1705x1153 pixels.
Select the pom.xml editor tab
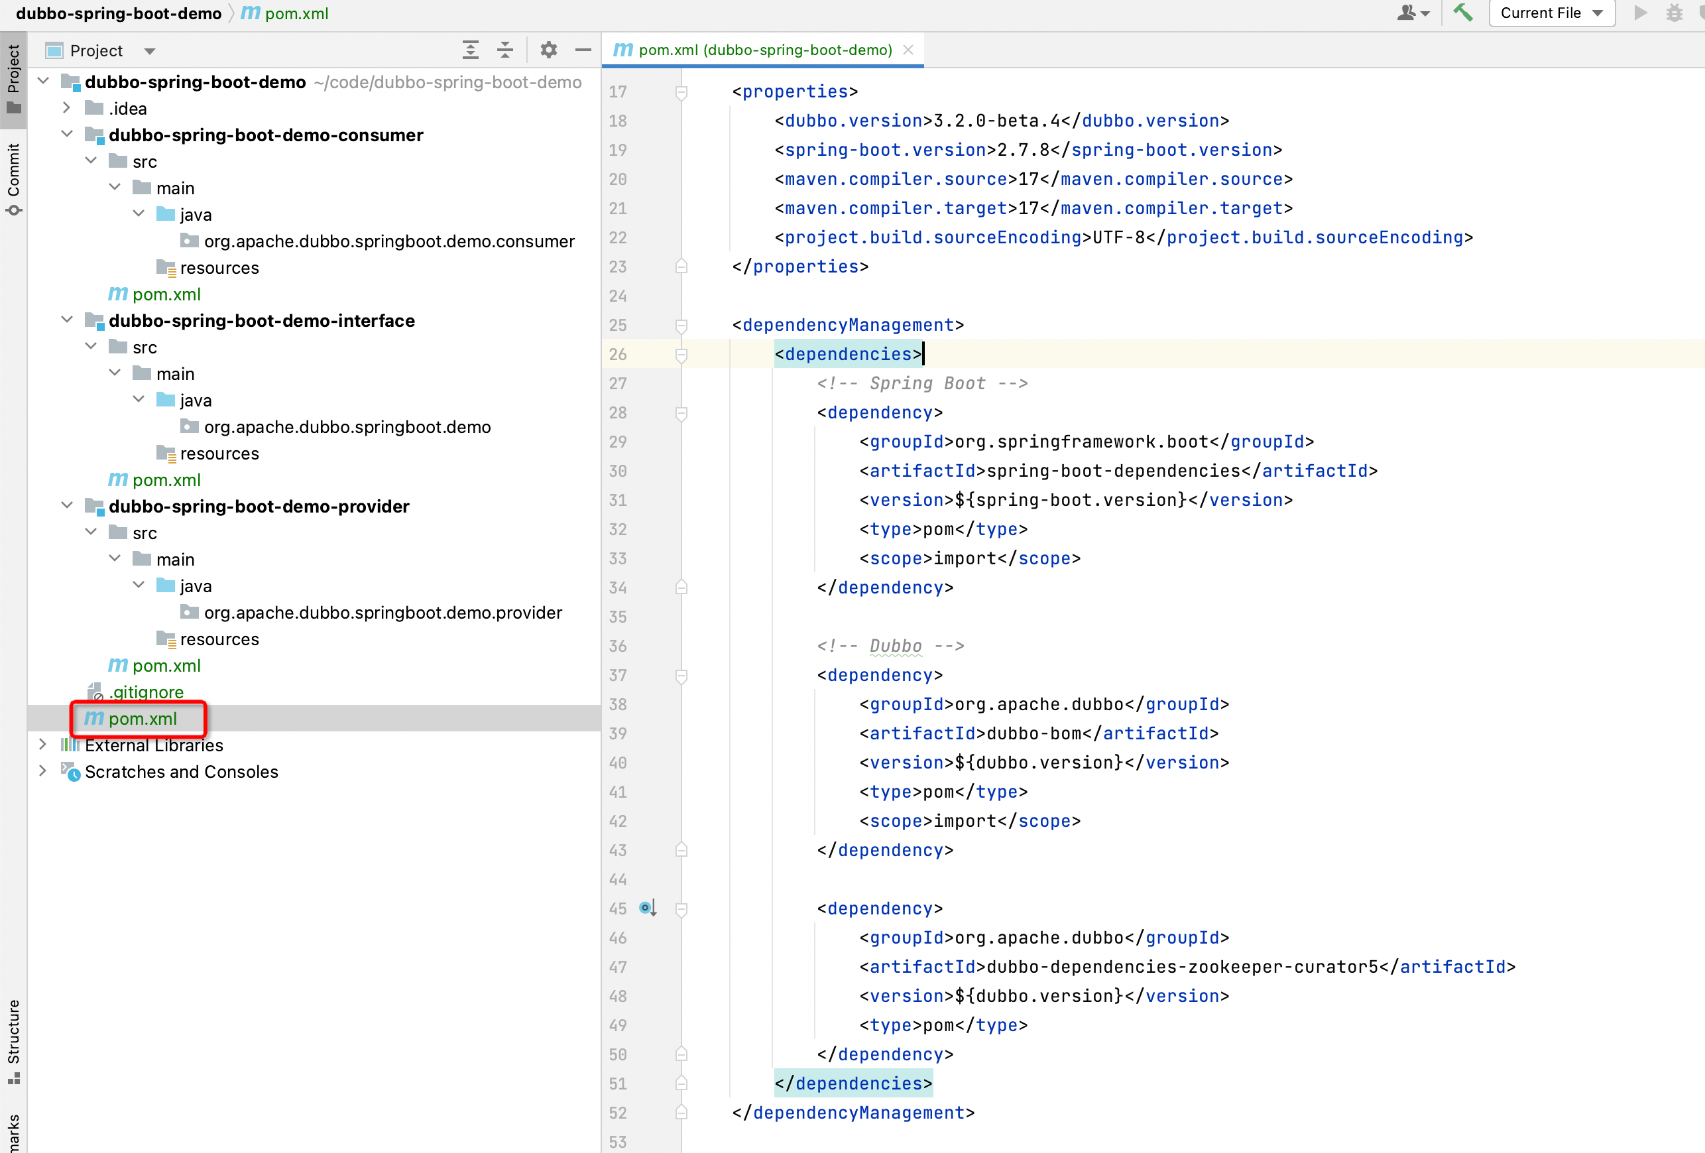(x=764, y=50)
